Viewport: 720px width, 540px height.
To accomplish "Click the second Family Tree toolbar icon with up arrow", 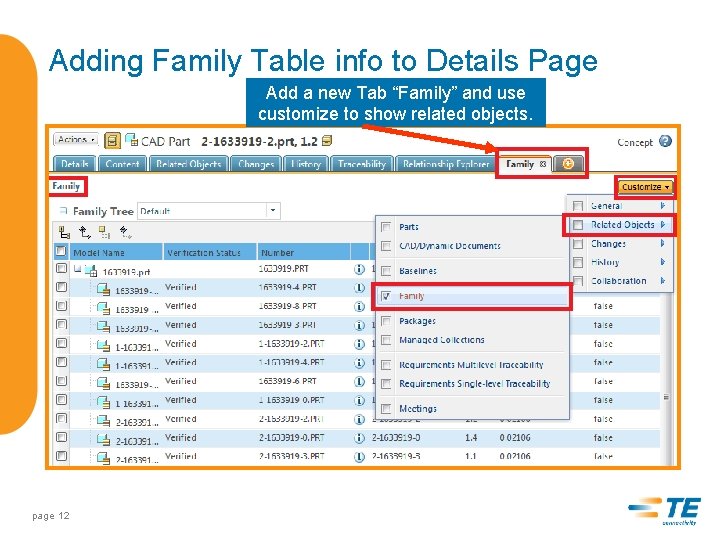I will coord(84,232).
